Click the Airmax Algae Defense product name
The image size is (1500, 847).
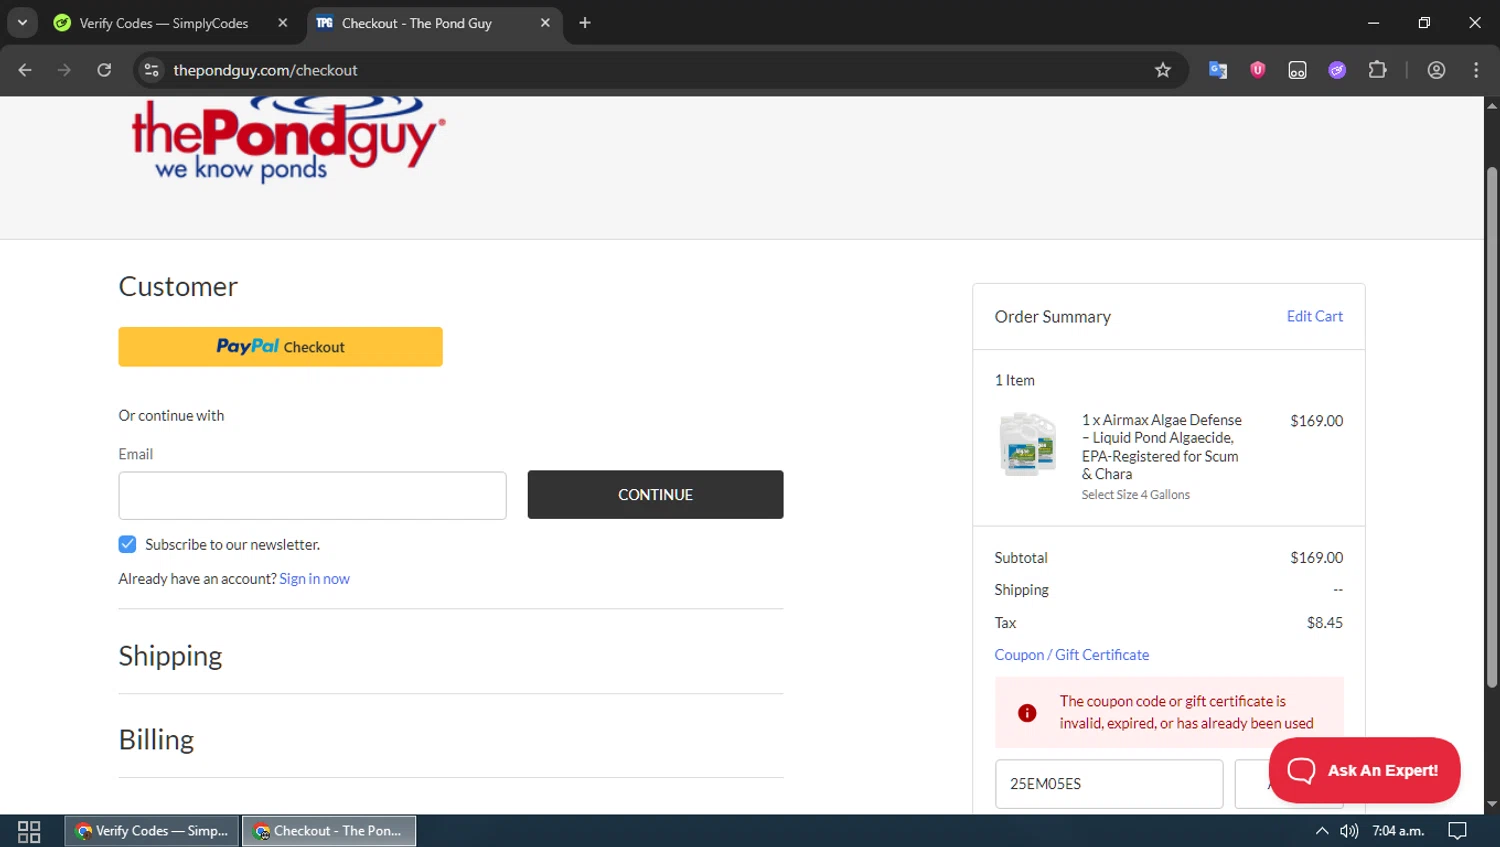click(1161, 447)
